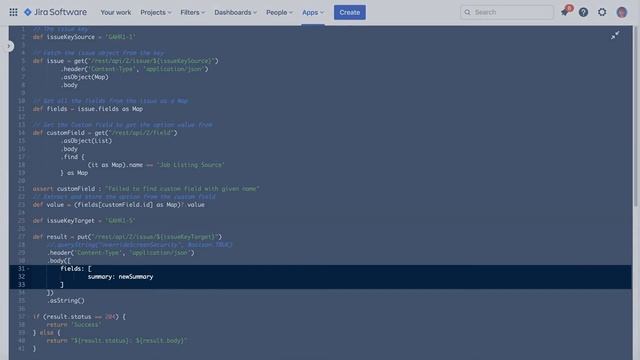Screen dimensions: 640x360
Task: Click the '.find {' line
Action: click(x=72, y=157)
